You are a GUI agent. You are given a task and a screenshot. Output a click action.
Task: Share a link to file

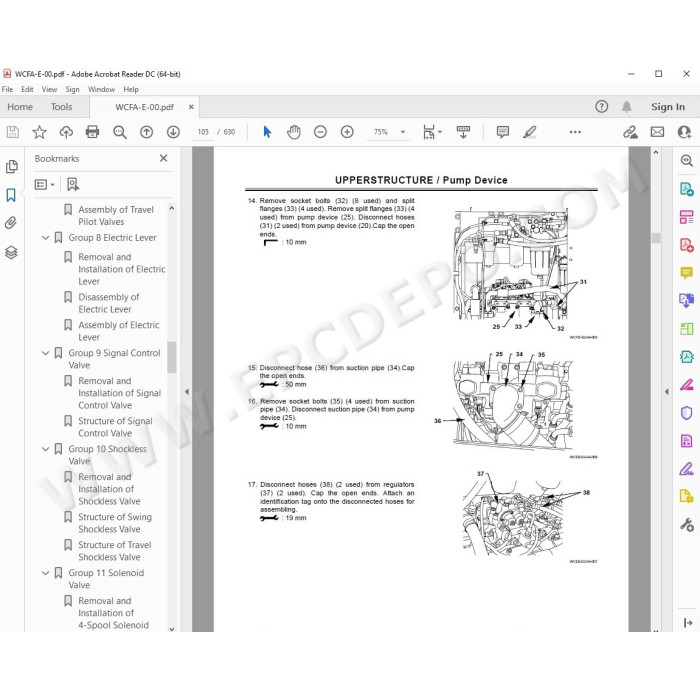630,132
